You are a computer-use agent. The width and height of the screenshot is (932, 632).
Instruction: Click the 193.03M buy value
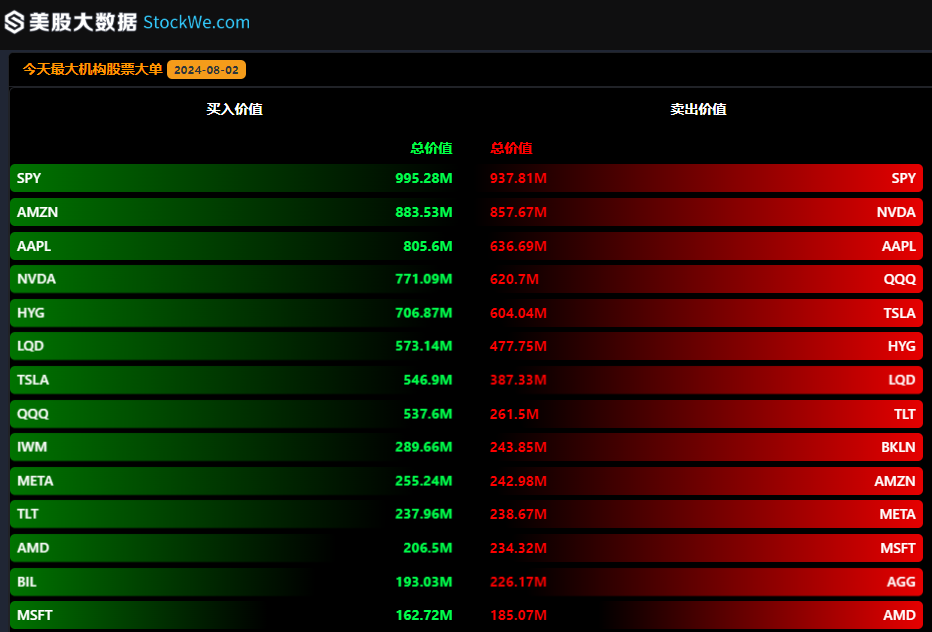tap(424, 581)
